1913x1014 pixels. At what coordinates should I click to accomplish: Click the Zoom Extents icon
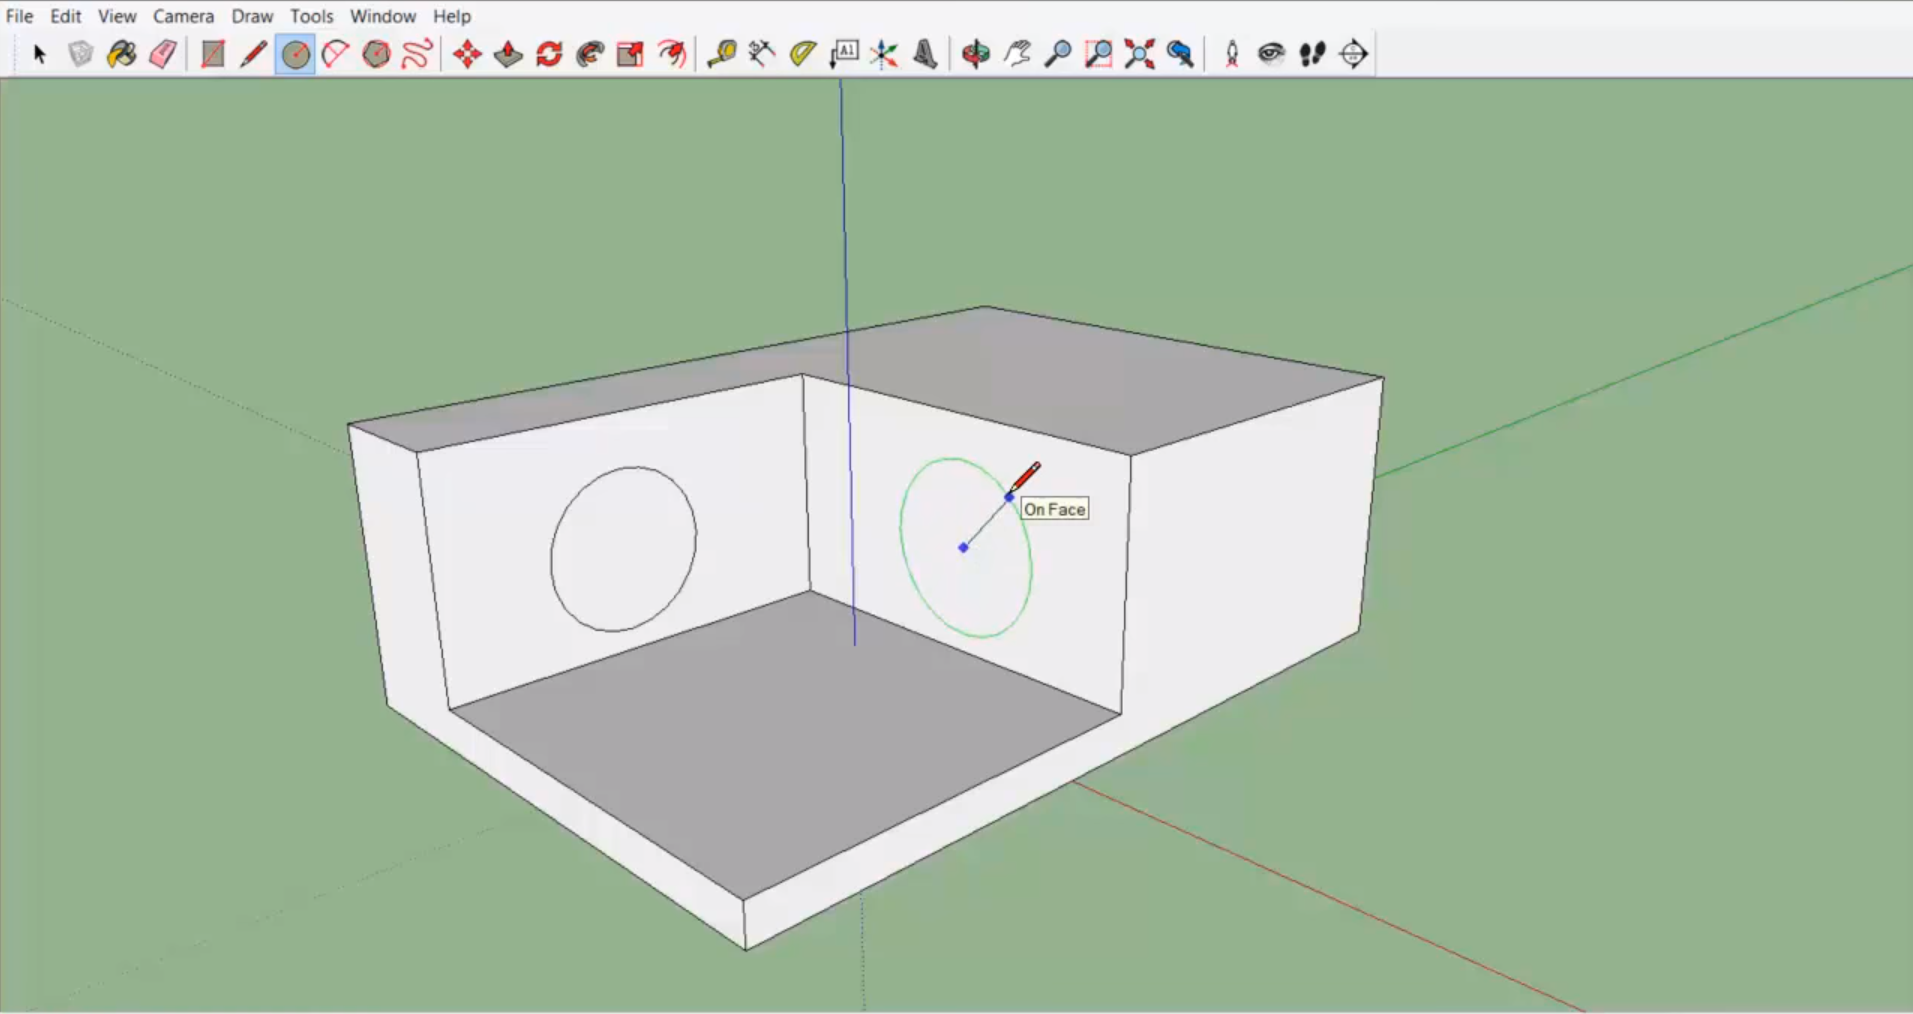tap(1139, 54)
